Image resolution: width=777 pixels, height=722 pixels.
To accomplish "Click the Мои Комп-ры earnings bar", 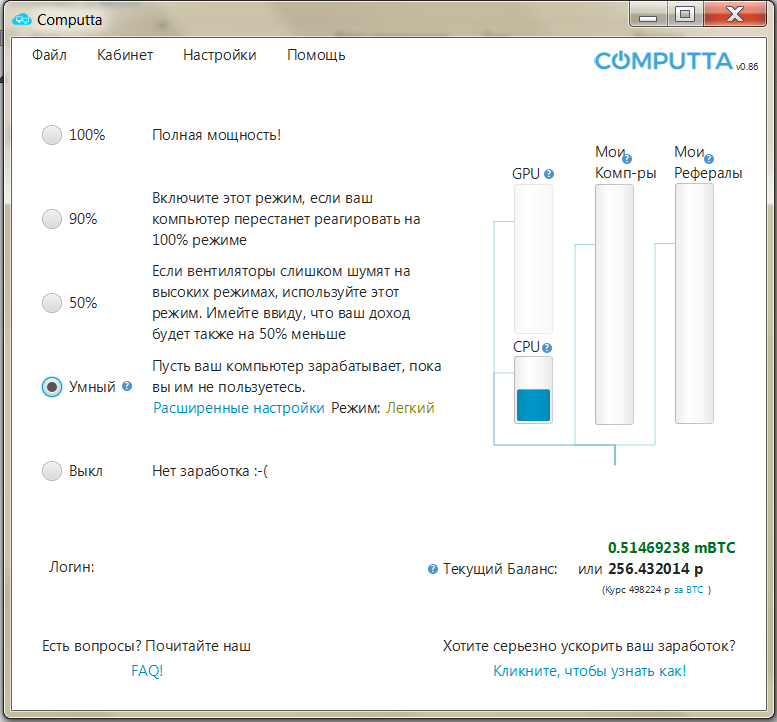I will coord(614,304).
